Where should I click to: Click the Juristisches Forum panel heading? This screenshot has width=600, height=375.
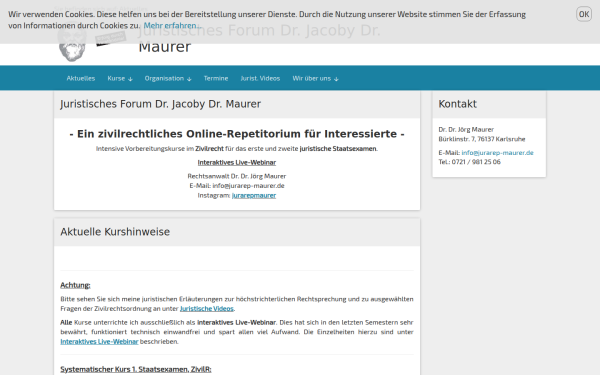160,104
